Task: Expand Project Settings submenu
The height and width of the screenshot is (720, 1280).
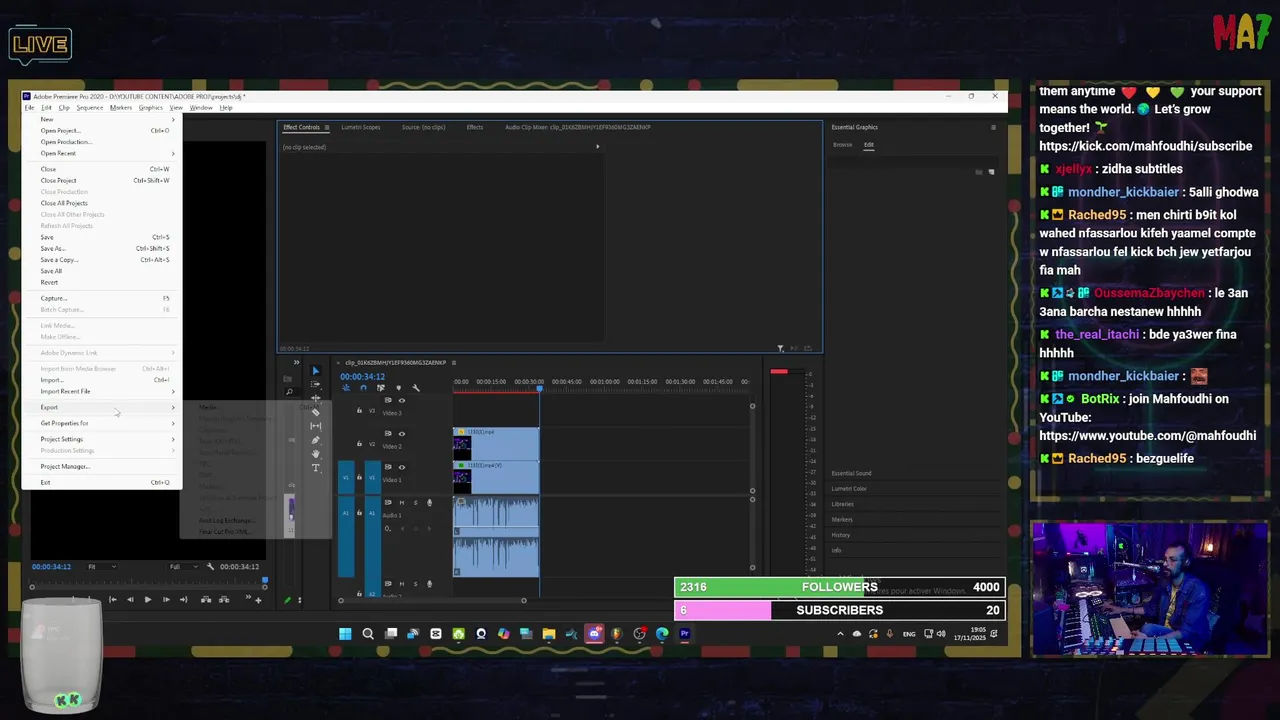Action: click(x=101, y=439)
